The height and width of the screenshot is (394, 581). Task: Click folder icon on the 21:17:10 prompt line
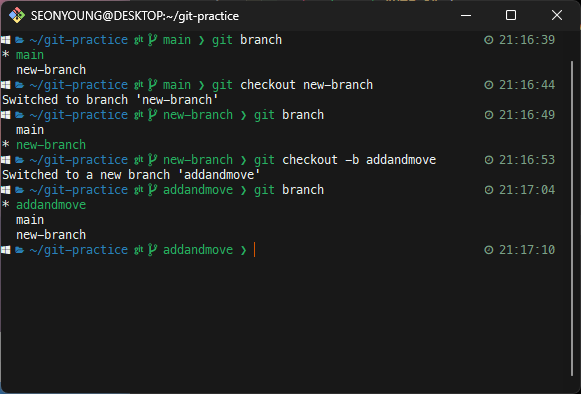tap(20, 250)
